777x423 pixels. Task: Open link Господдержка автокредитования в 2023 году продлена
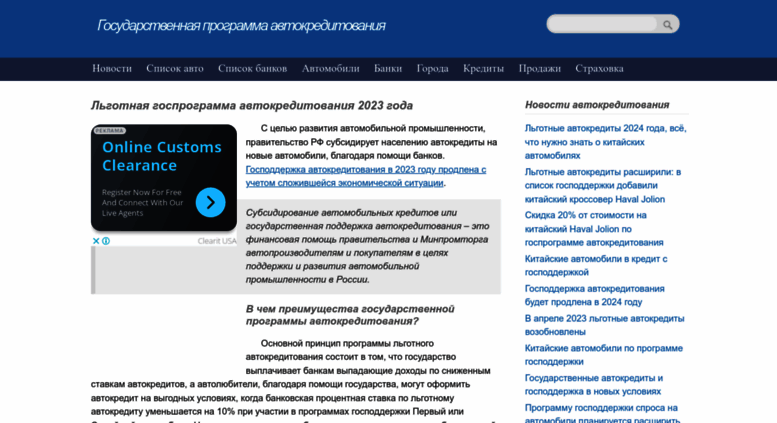coord(366,176)
